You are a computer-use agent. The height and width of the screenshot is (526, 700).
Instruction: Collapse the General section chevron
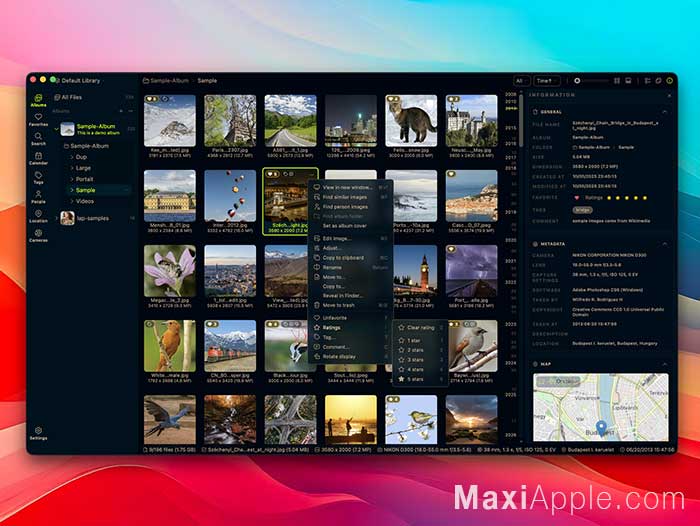[665, 112]
